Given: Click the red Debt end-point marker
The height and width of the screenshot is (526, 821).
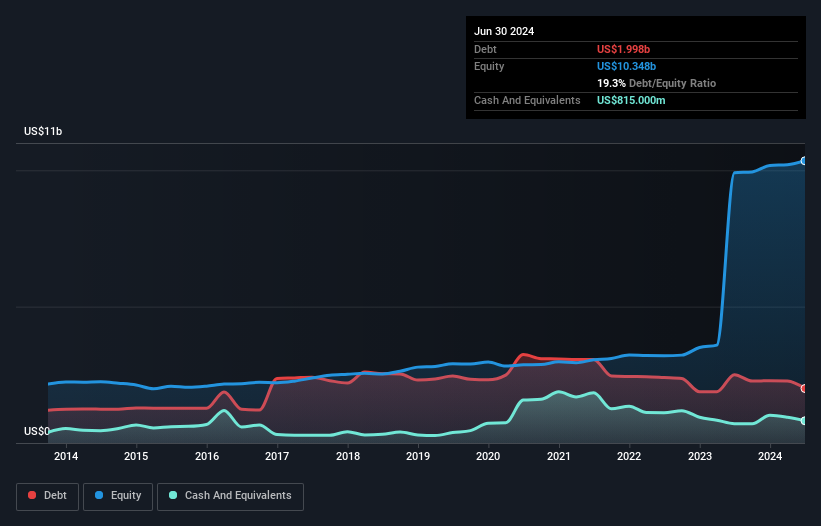Looking at the screenshot, I should pos(804,388).
